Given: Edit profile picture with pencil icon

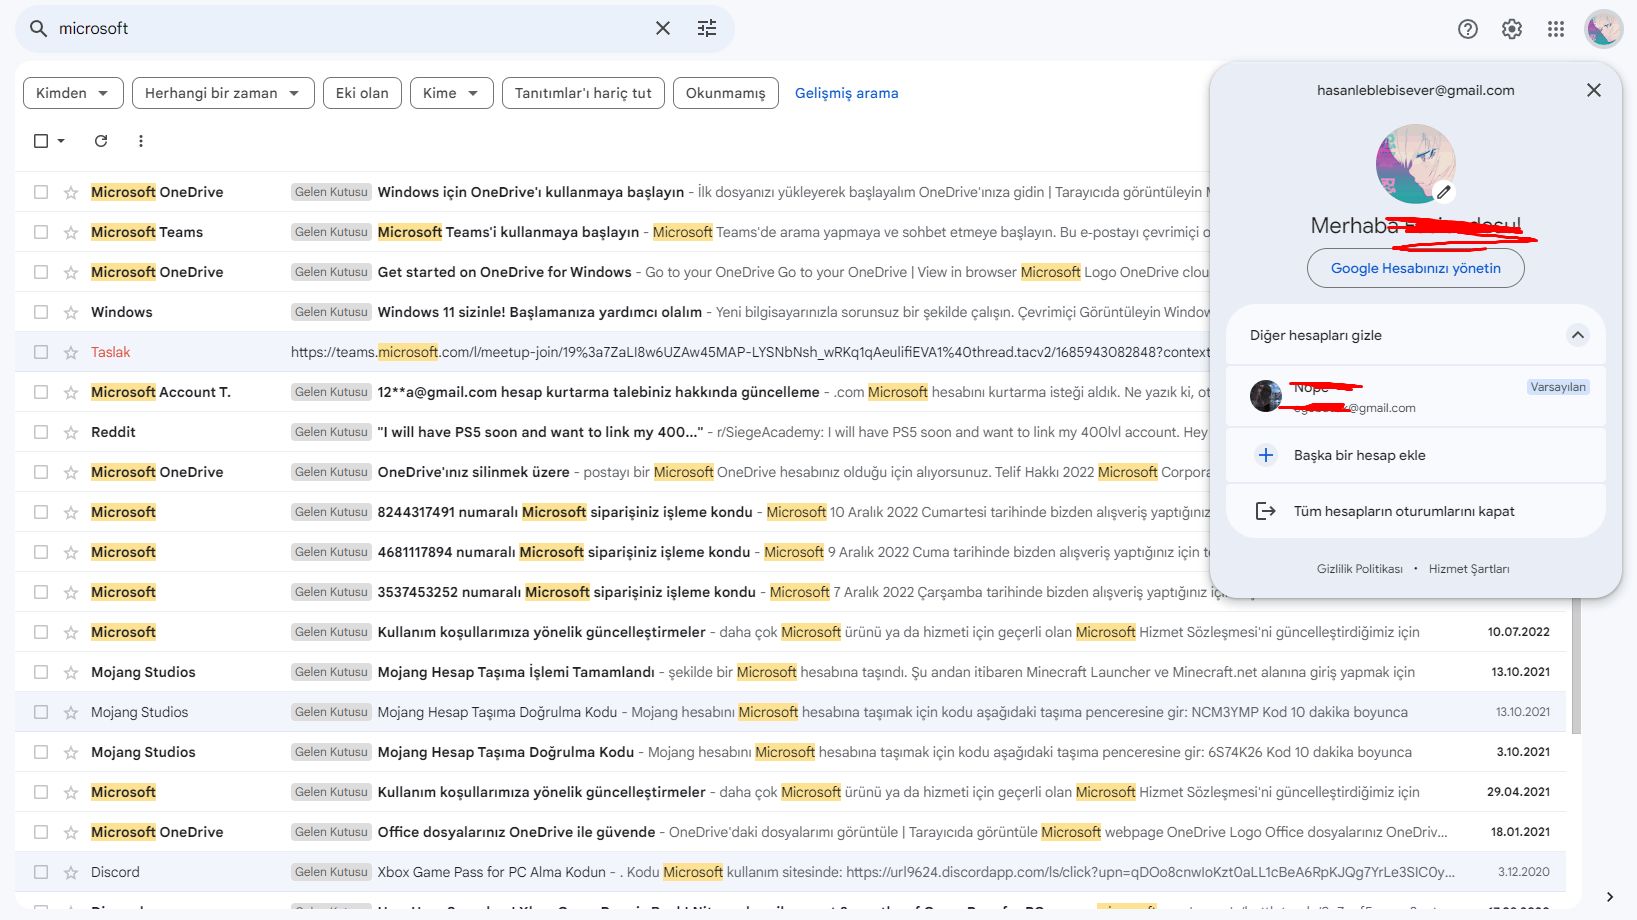Looking at the screenshot, I should [x=1443, y=191].
